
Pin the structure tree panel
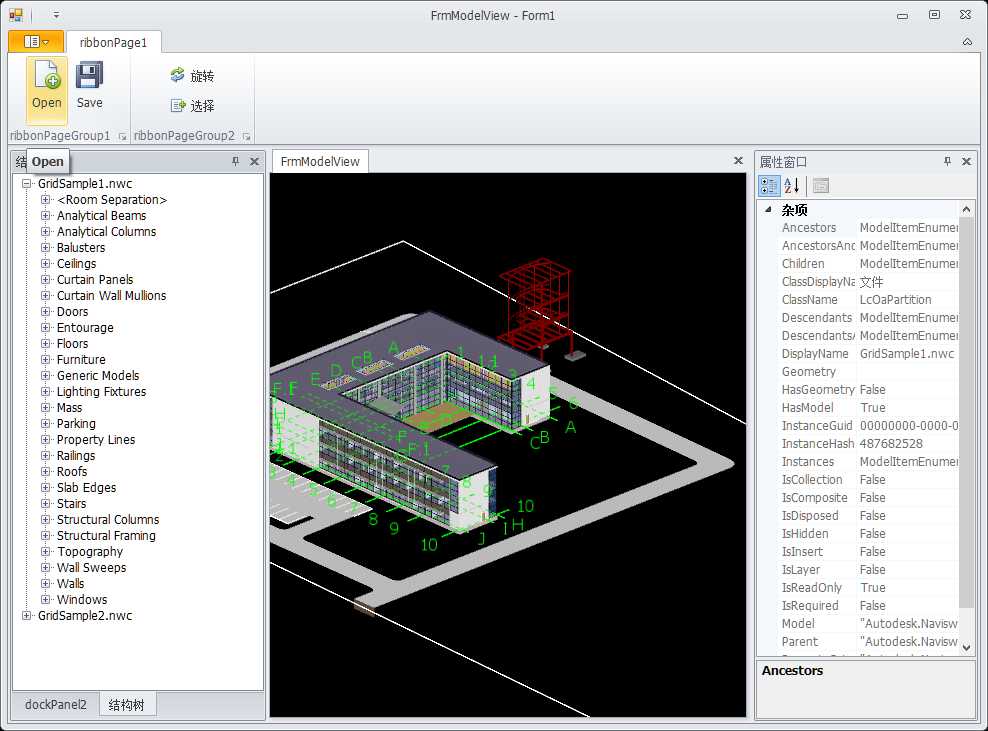tap(235, 161)
